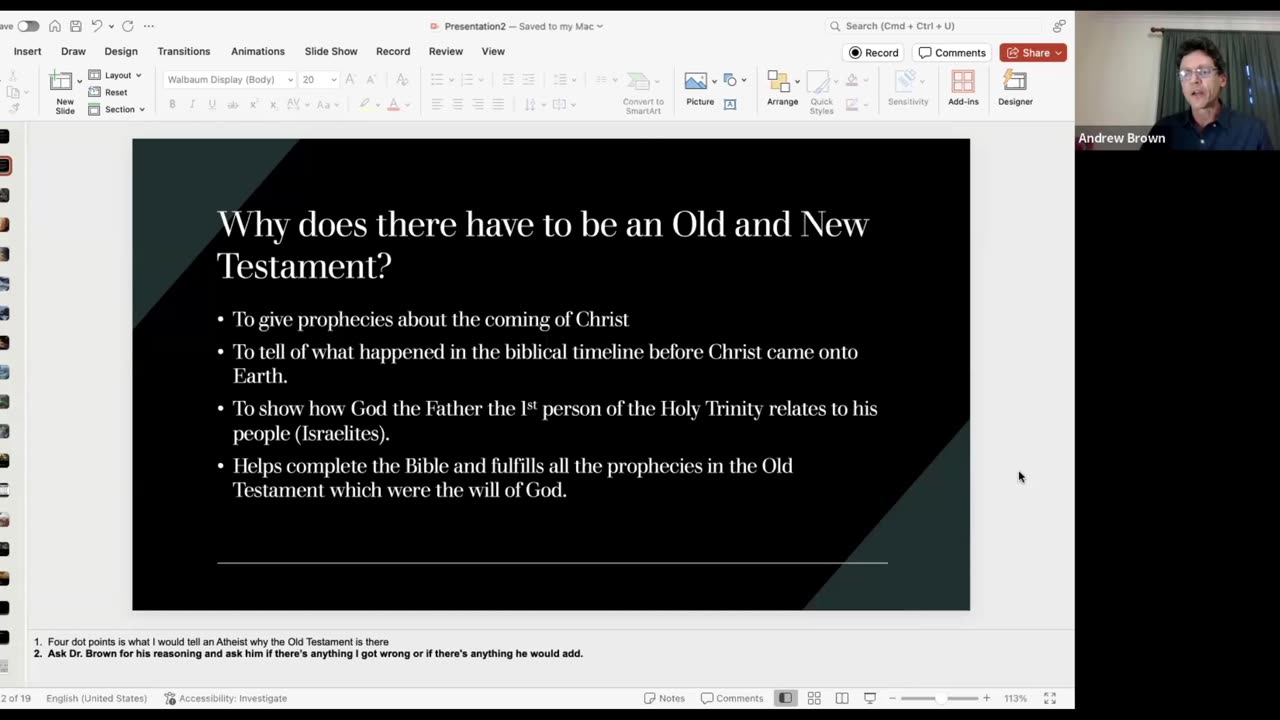Click the text highlight color pen

(364, 105)
